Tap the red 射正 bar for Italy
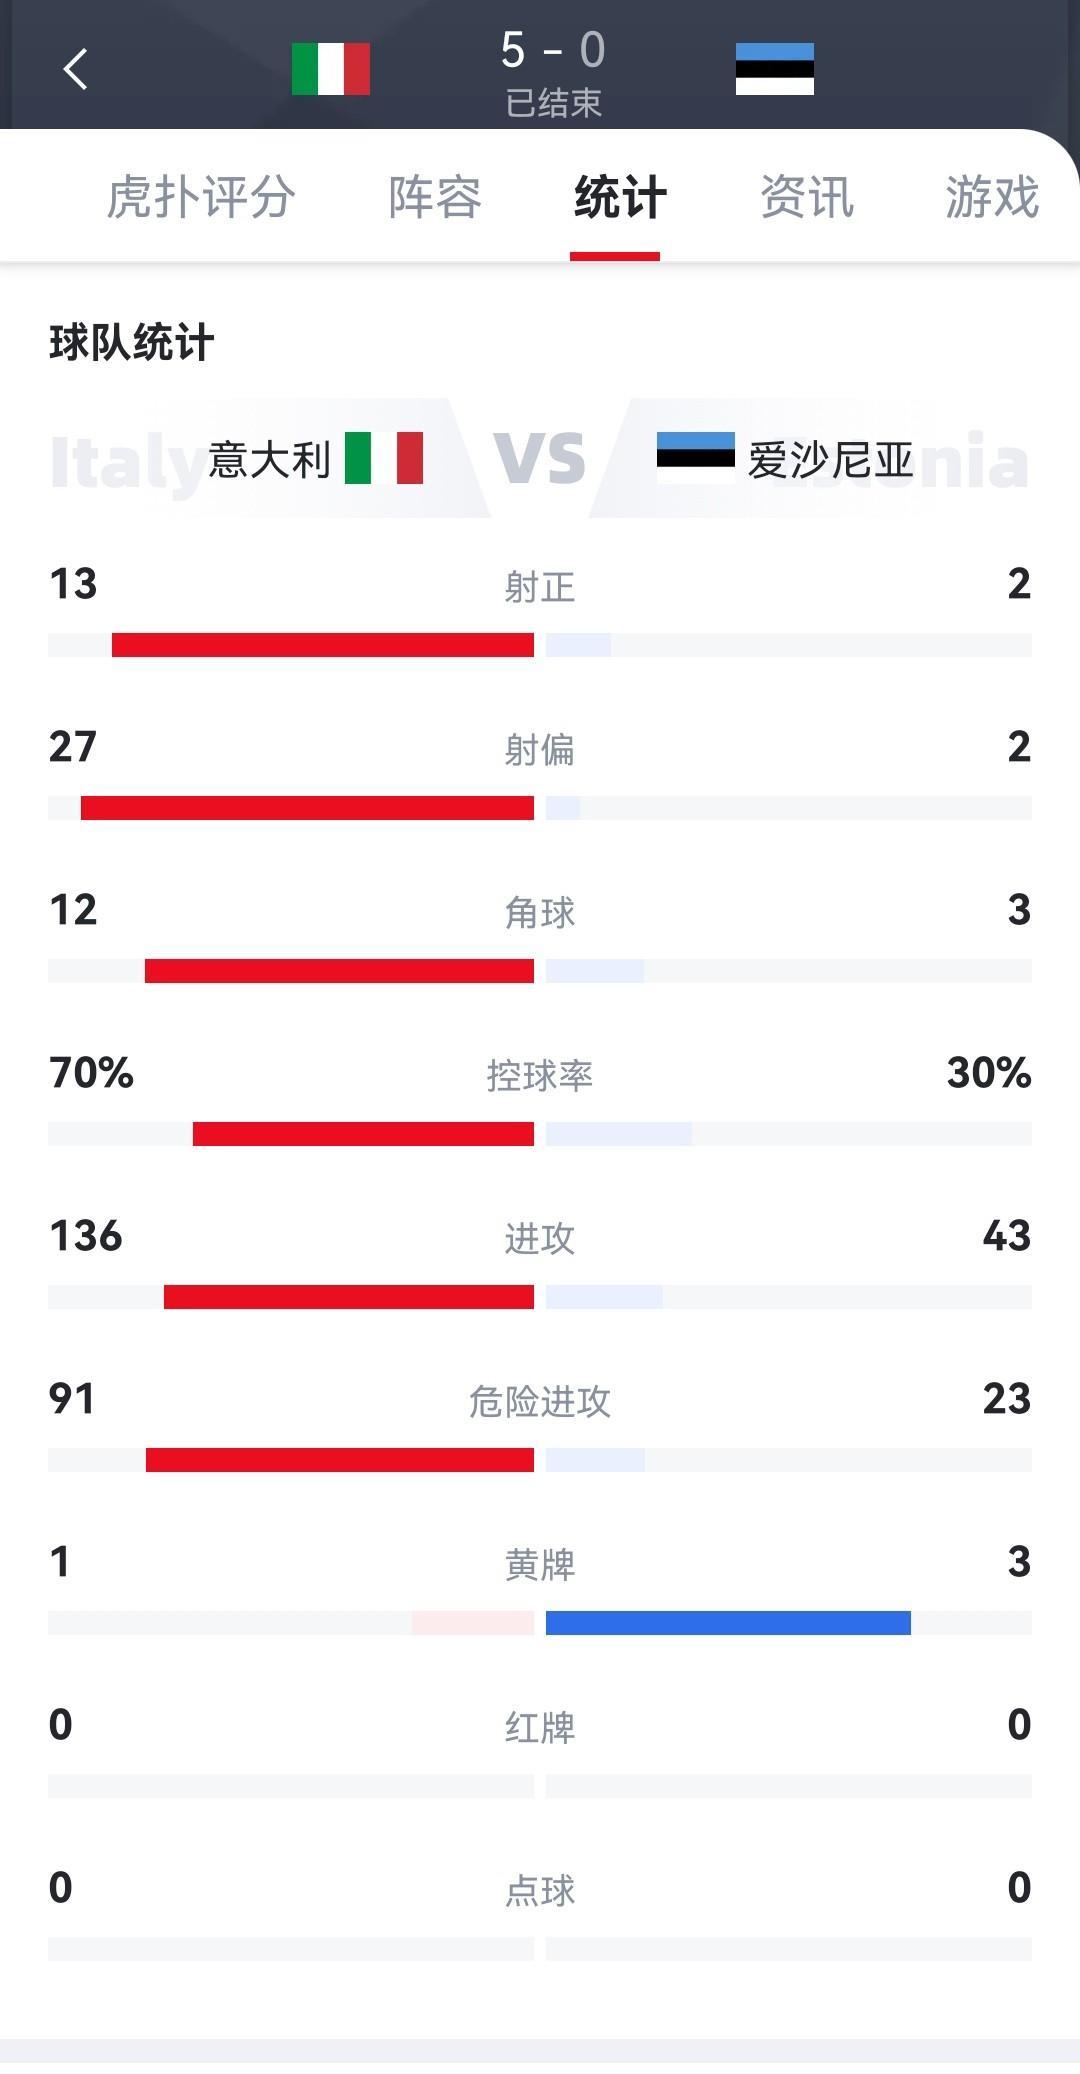 pos(322,645)
